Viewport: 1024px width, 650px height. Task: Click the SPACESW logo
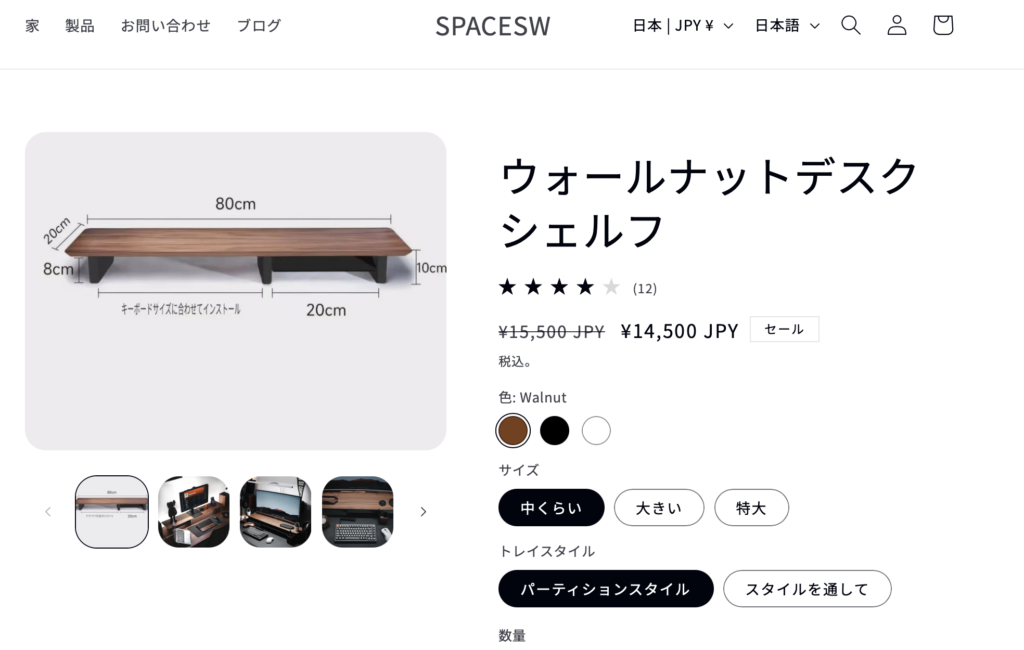tap(493, 26)
